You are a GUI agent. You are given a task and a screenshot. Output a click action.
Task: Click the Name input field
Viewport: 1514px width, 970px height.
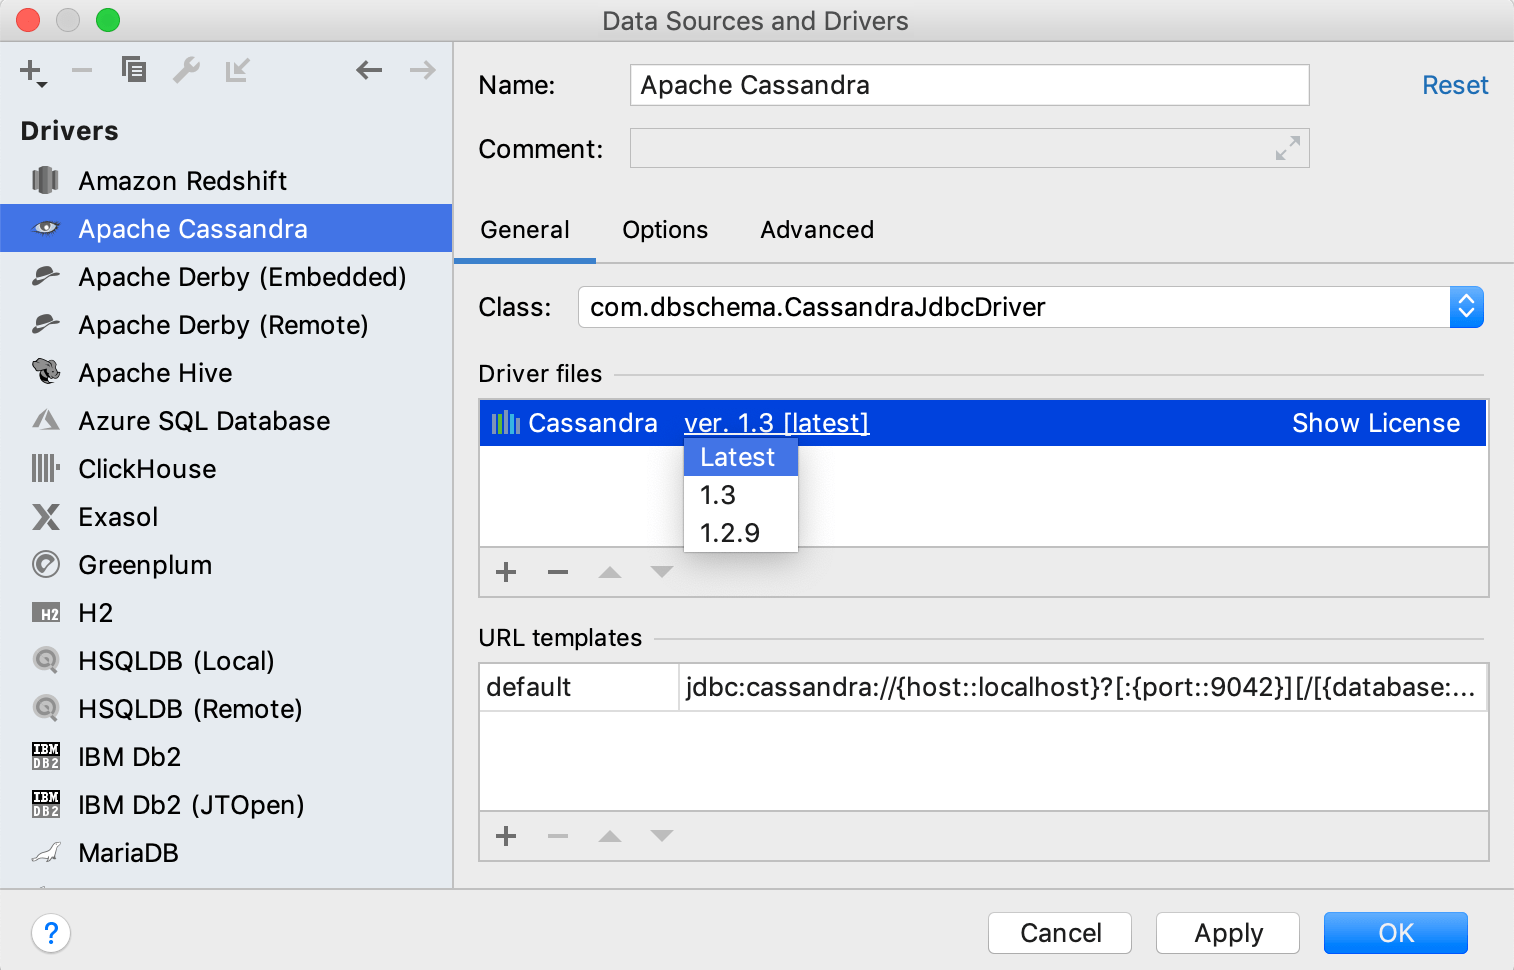[968, 85]
